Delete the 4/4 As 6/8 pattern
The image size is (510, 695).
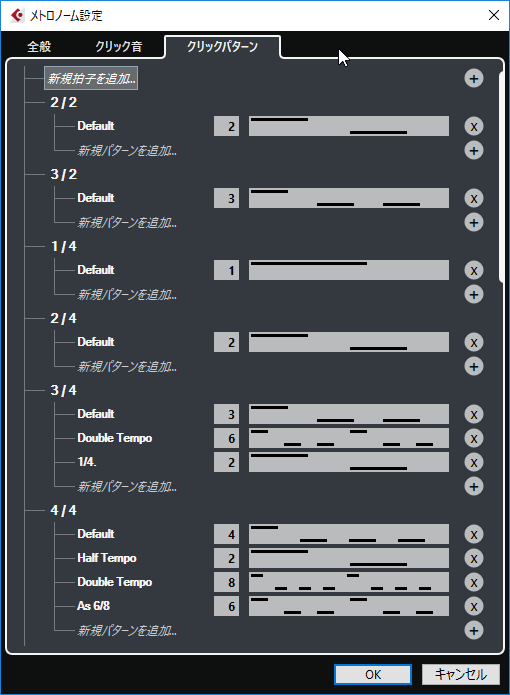[x=474, y=606]
